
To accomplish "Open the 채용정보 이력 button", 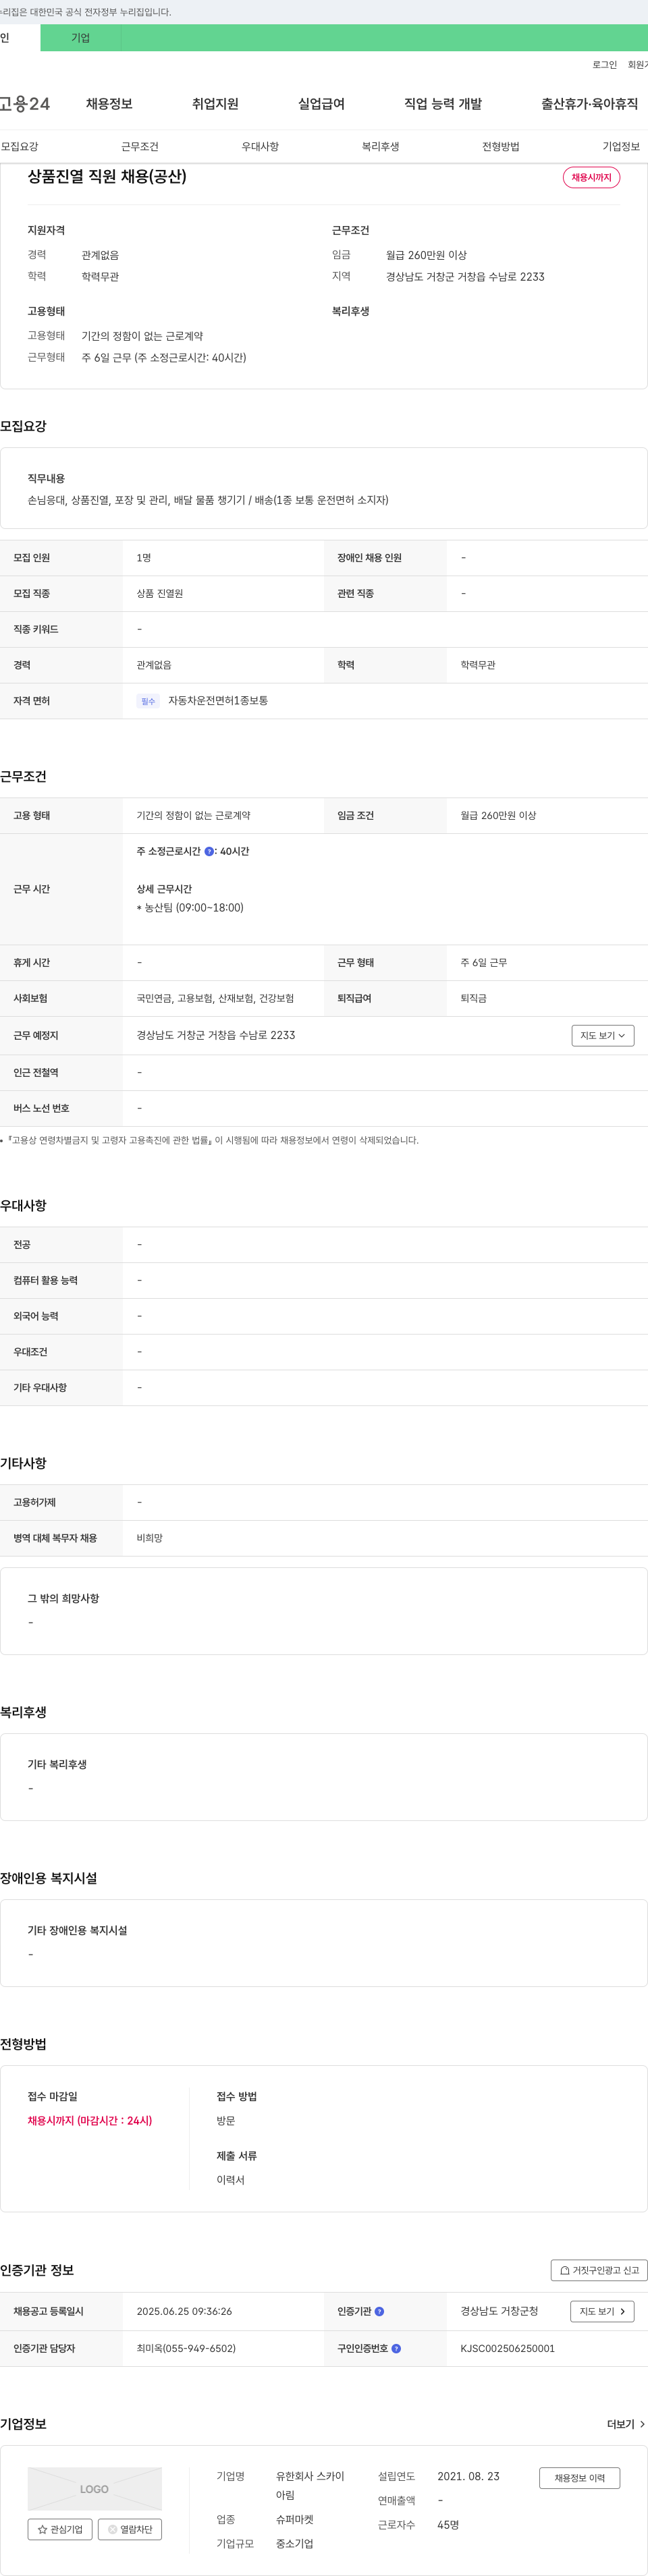I will (580, 2477).
